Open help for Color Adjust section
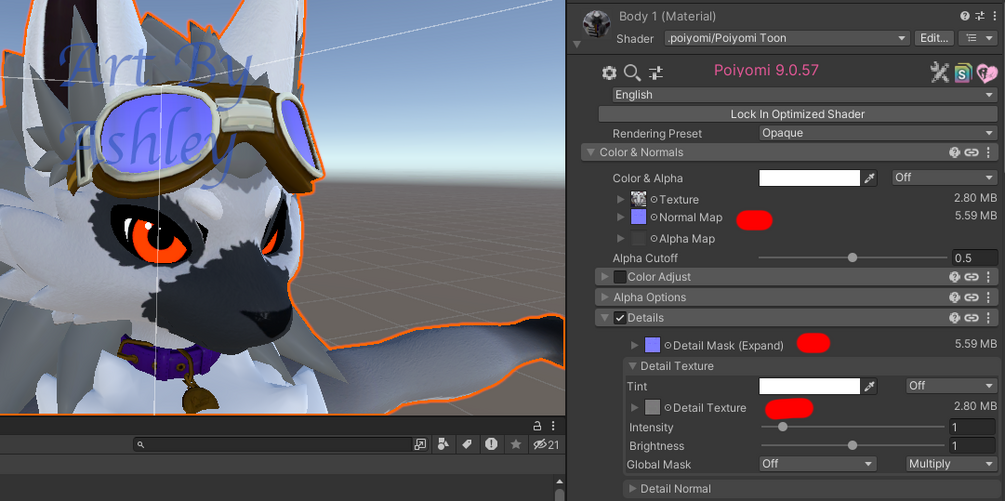 (954, 277)
